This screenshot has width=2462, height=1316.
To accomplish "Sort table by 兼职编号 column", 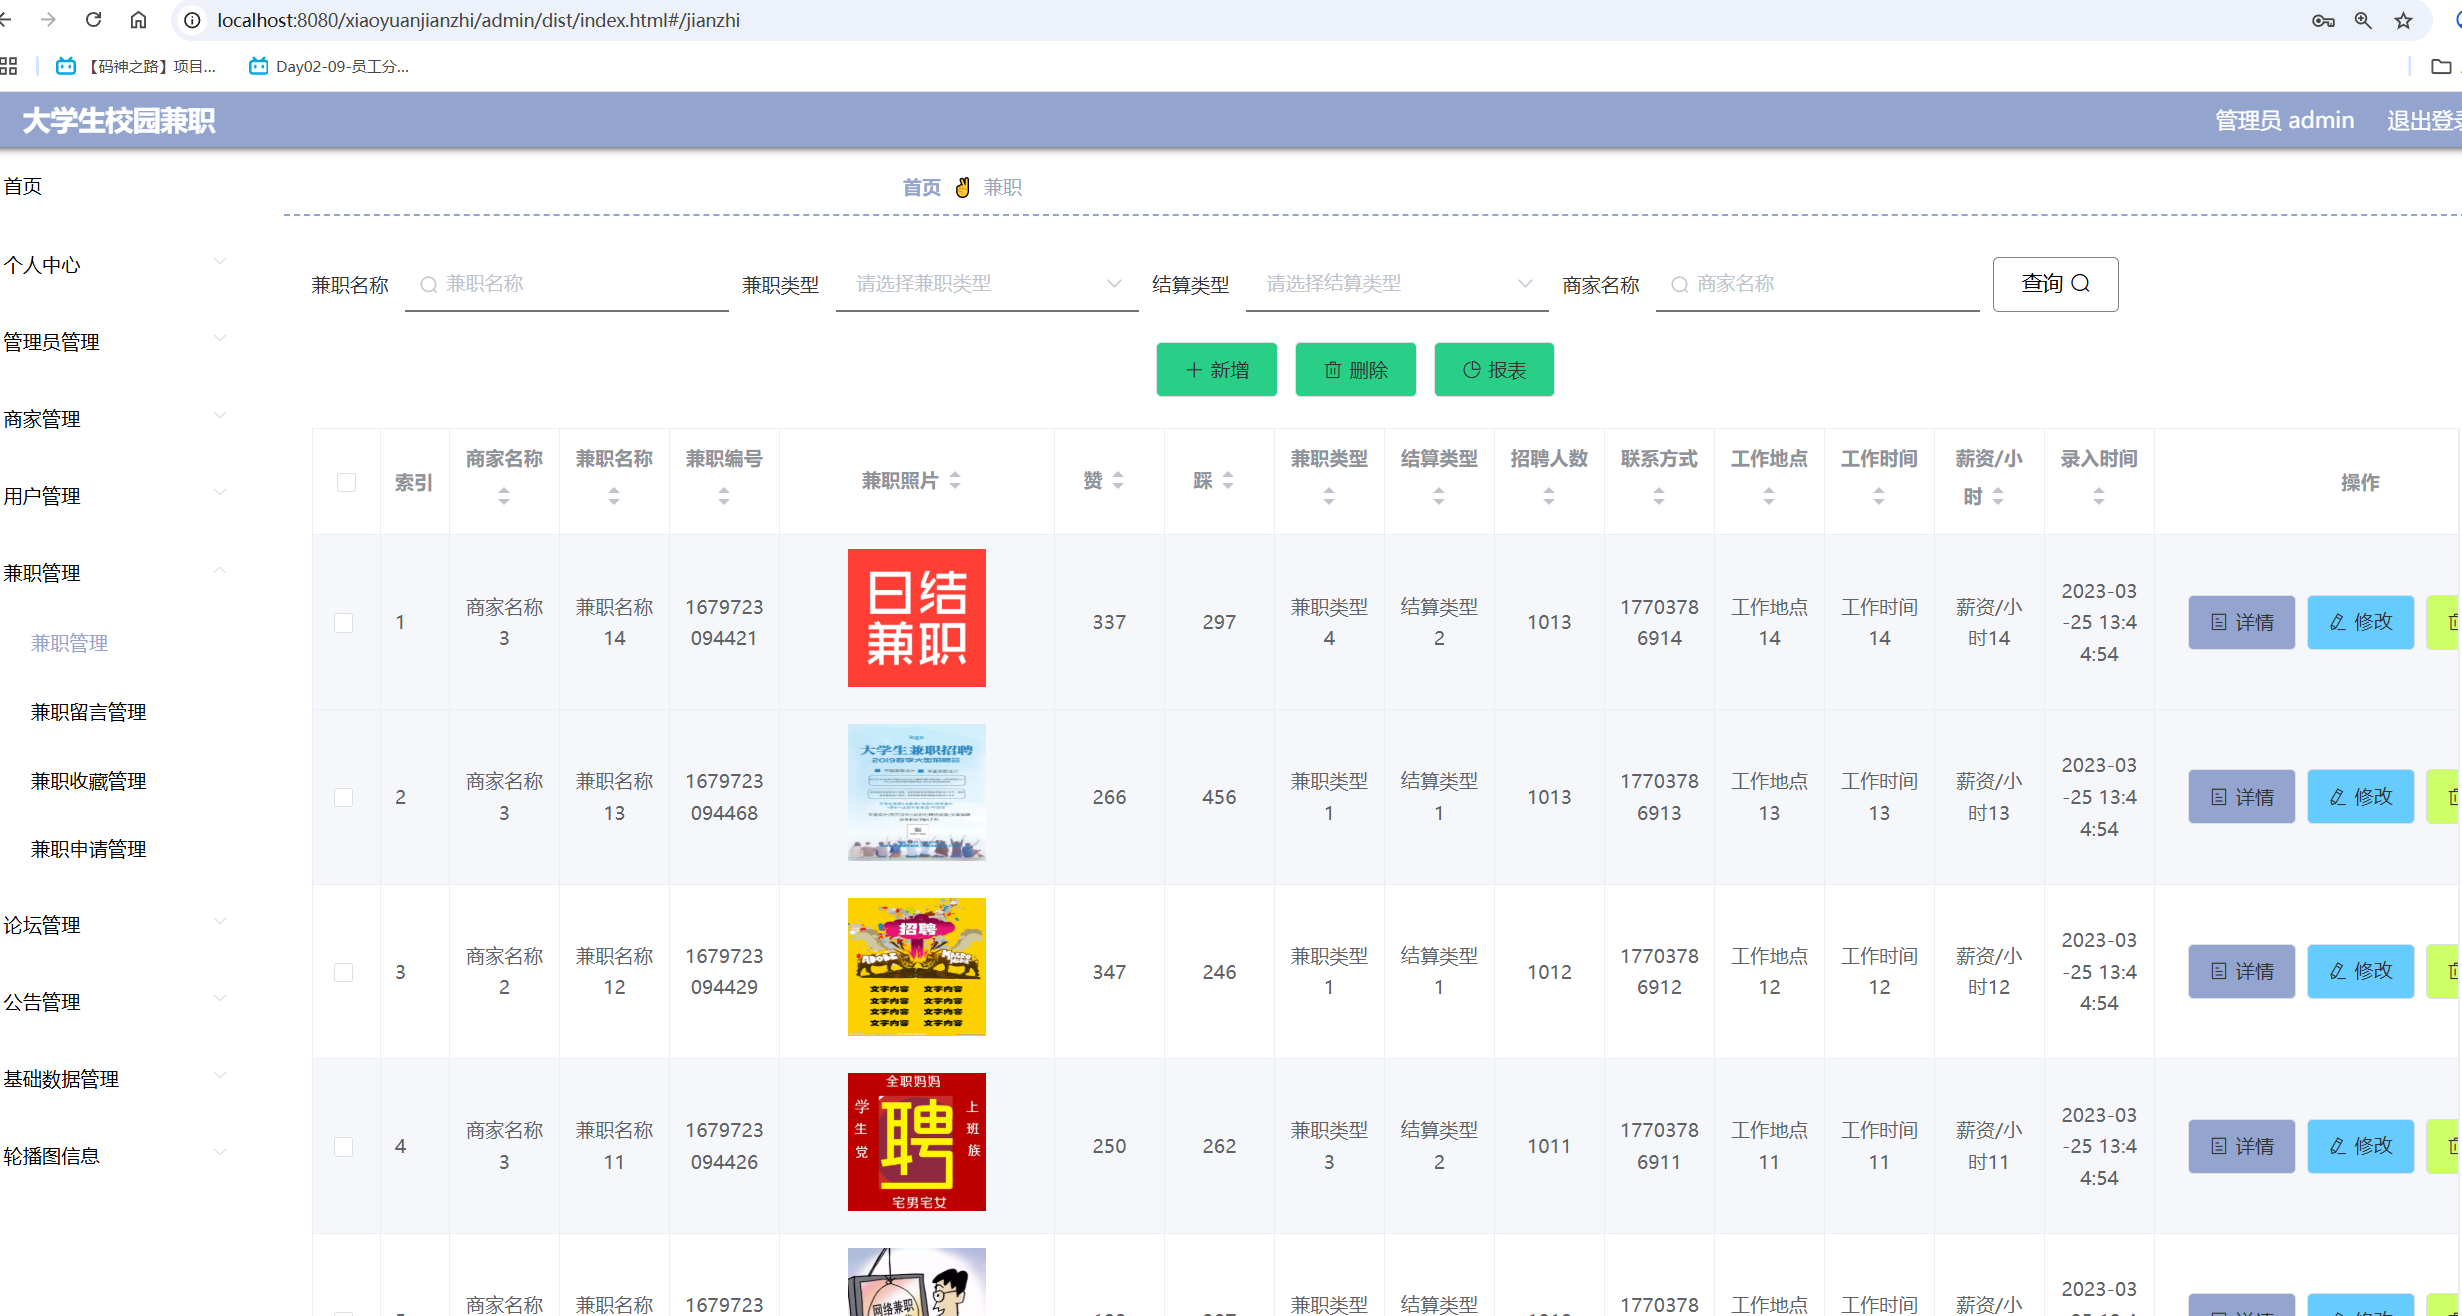I will tap(724, 495).
